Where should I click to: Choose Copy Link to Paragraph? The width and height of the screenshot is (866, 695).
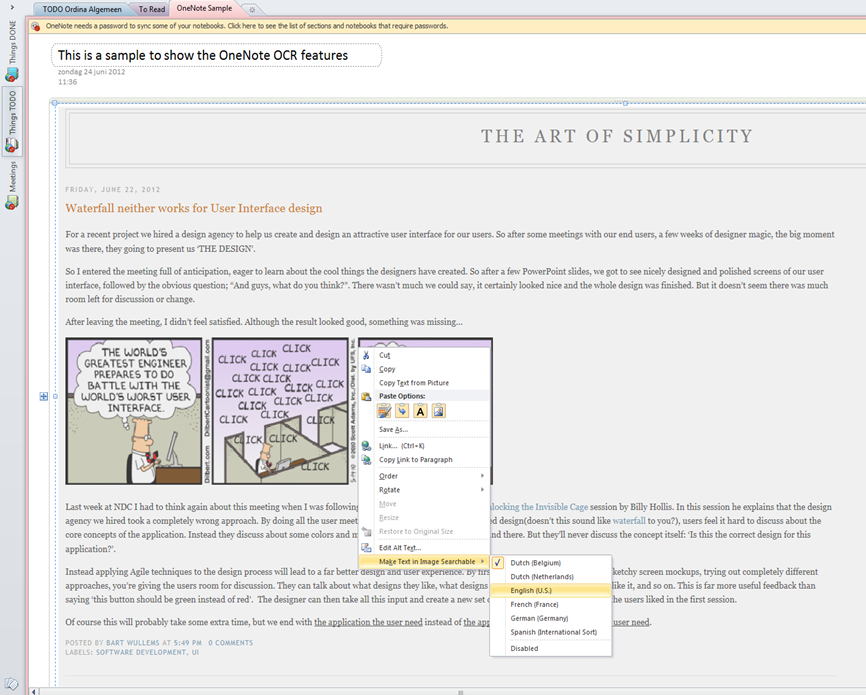click(x=424, y=460)
